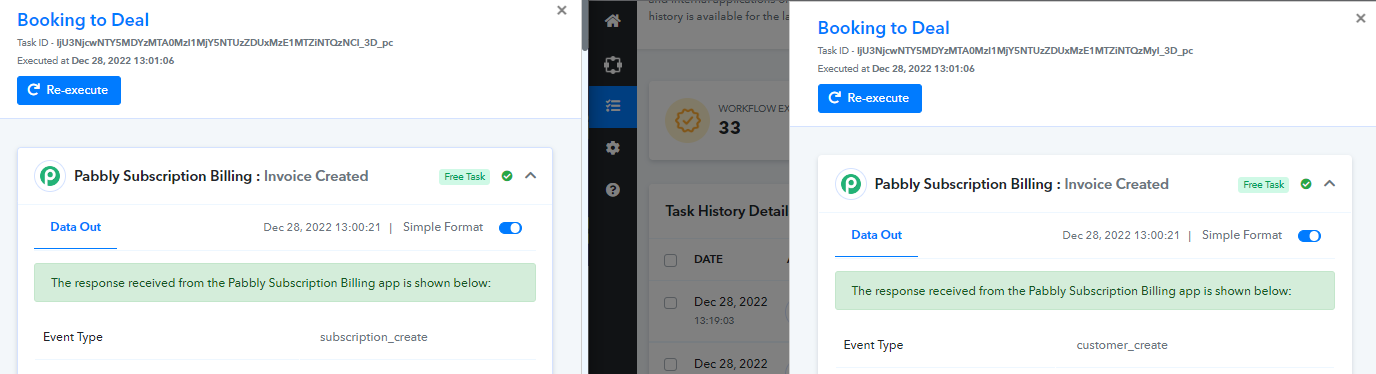Click Pabbly logo icon in left panel
Viewport: 1376px width, 374px height.
point(49,176)
